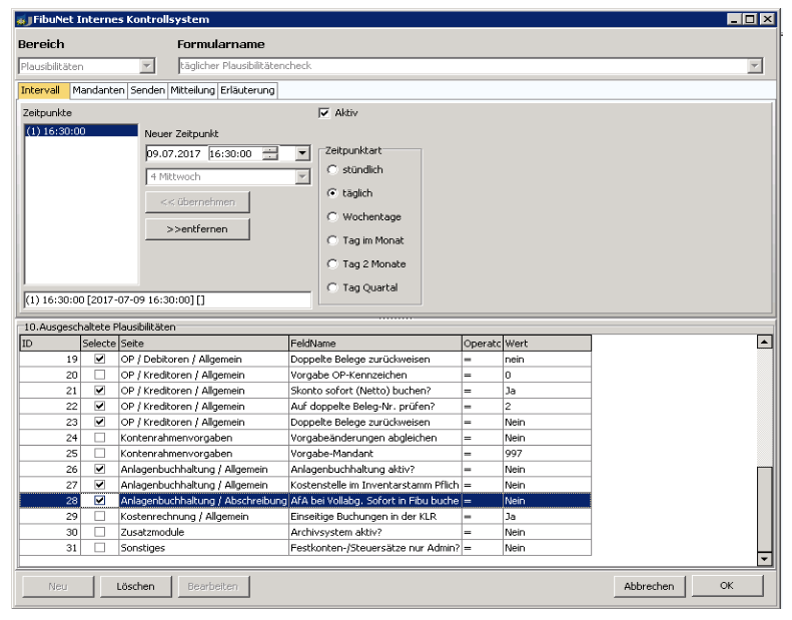Open the Mitteilung tab

(192, 90)
